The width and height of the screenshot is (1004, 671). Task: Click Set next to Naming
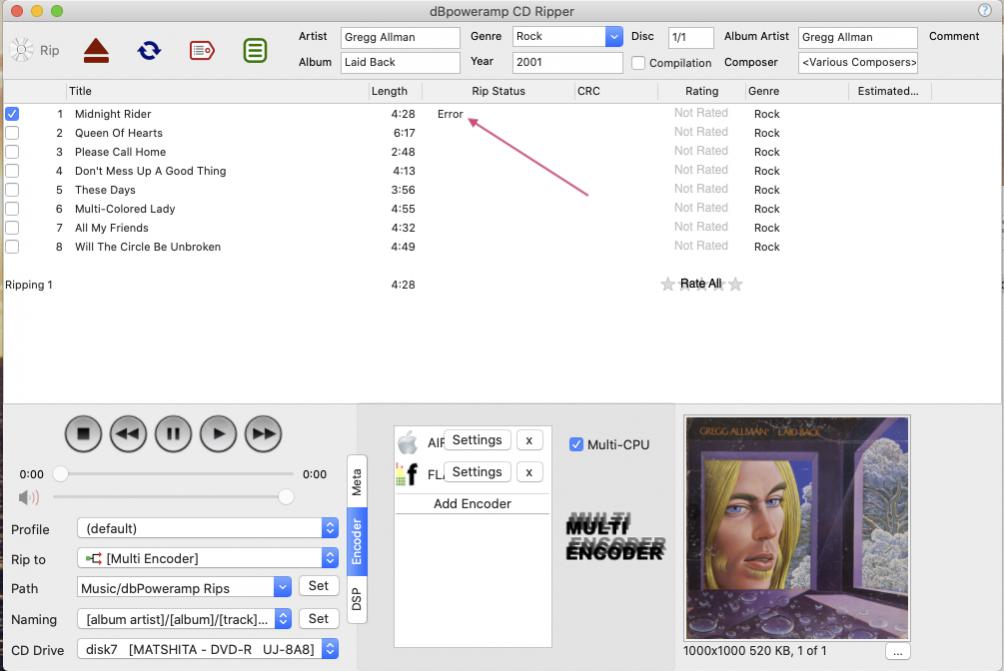click(318, 619)
